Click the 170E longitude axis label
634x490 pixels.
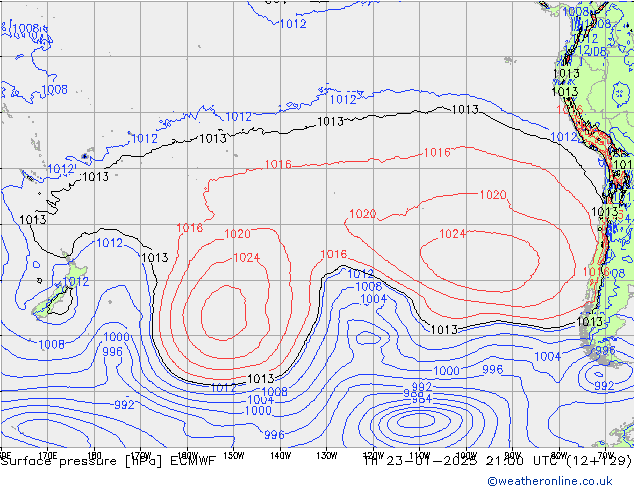(47, 455)
